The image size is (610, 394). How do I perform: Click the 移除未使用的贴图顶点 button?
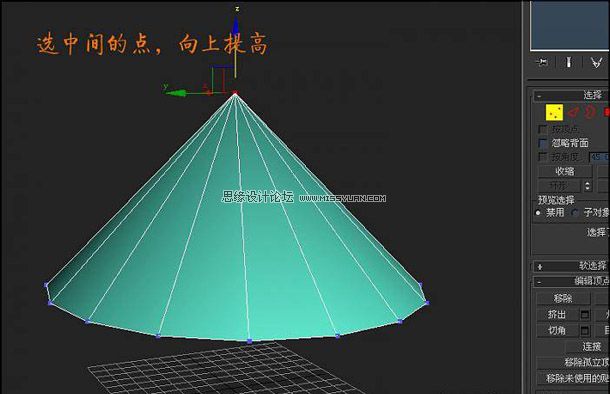tap(573, 378)
